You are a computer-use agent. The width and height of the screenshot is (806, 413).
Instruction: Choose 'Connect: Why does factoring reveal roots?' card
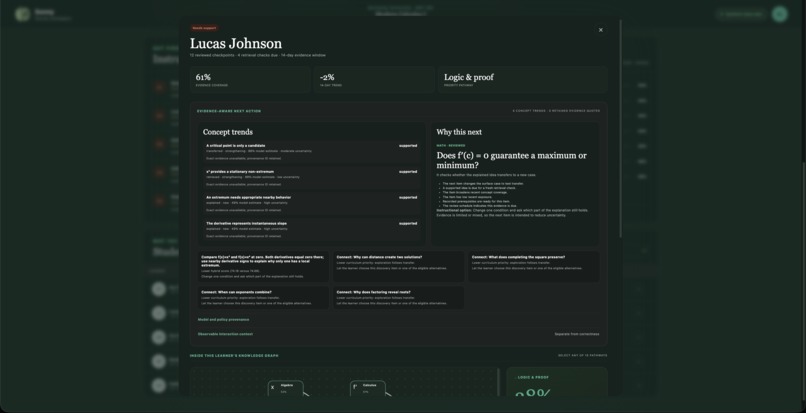[x=398, y=298]
